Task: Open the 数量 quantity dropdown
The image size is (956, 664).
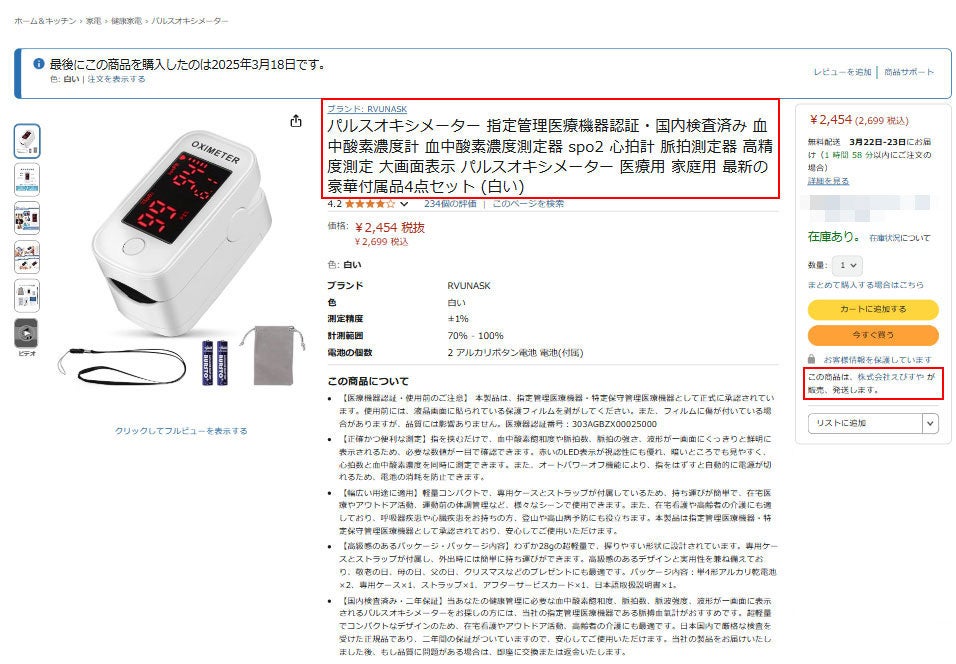Action: point(847,265)
